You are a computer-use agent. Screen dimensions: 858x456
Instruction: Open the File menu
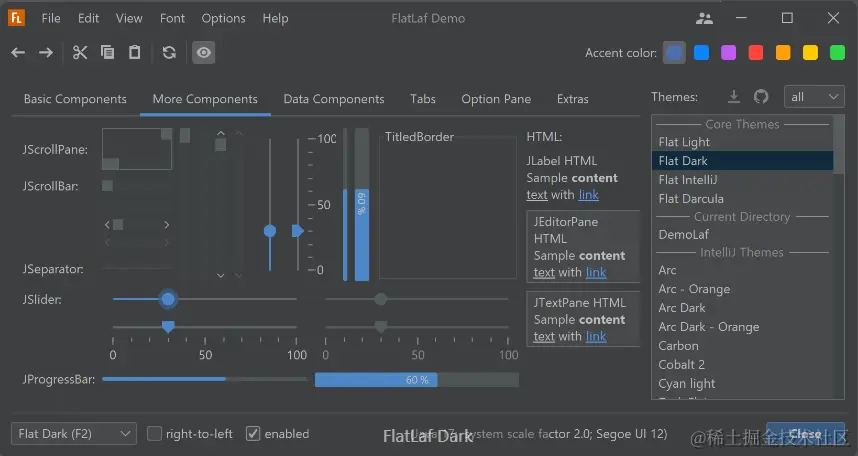pos(51,19)
